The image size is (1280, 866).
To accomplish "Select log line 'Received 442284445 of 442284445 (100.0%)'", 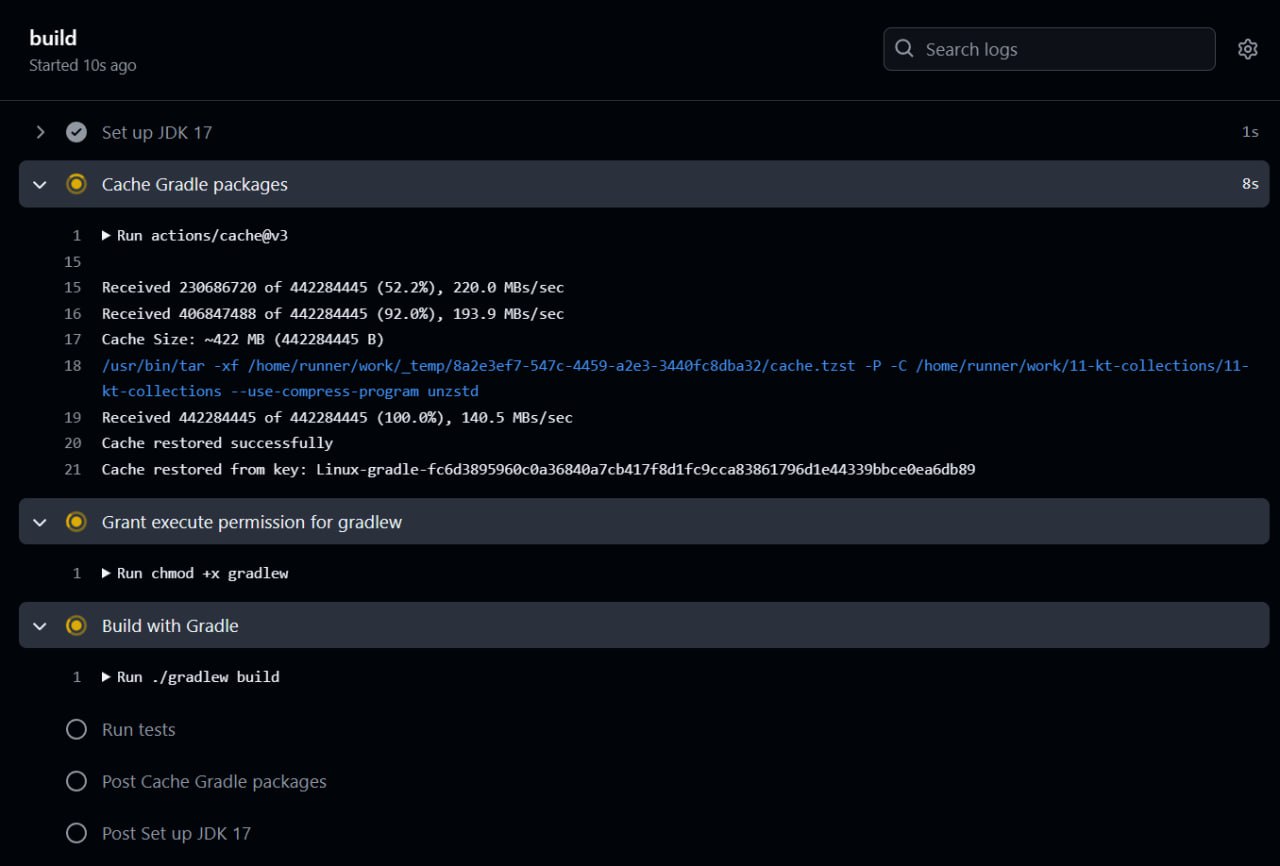I will [x=337, y=417].
